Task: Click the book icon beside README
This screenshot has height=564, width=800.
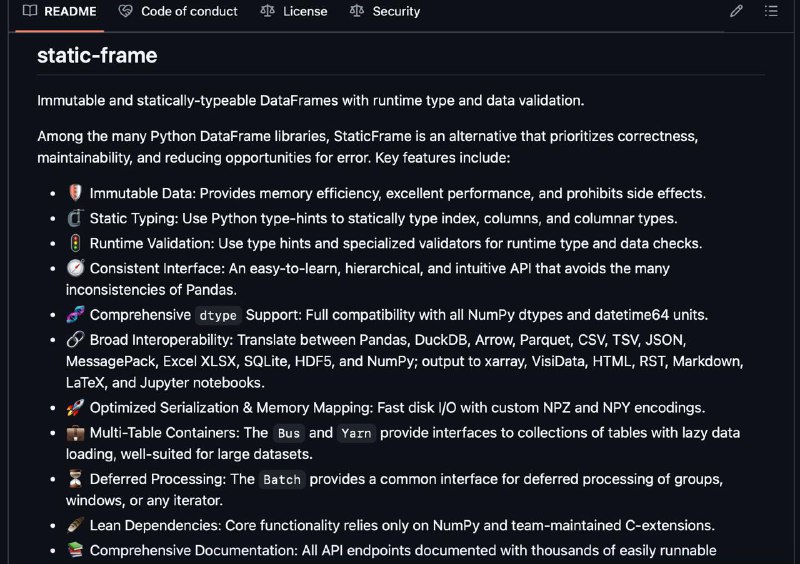Action: tap(30, 11)
